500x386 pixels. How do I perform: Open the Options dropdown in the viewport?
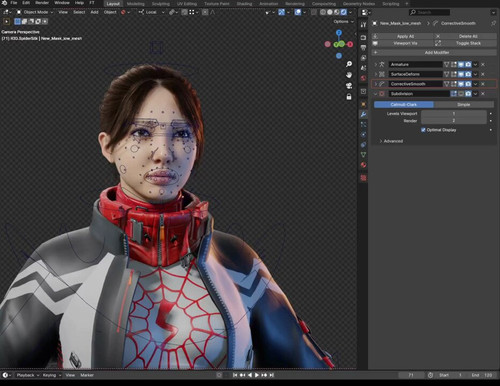click(x=344, y=21)
